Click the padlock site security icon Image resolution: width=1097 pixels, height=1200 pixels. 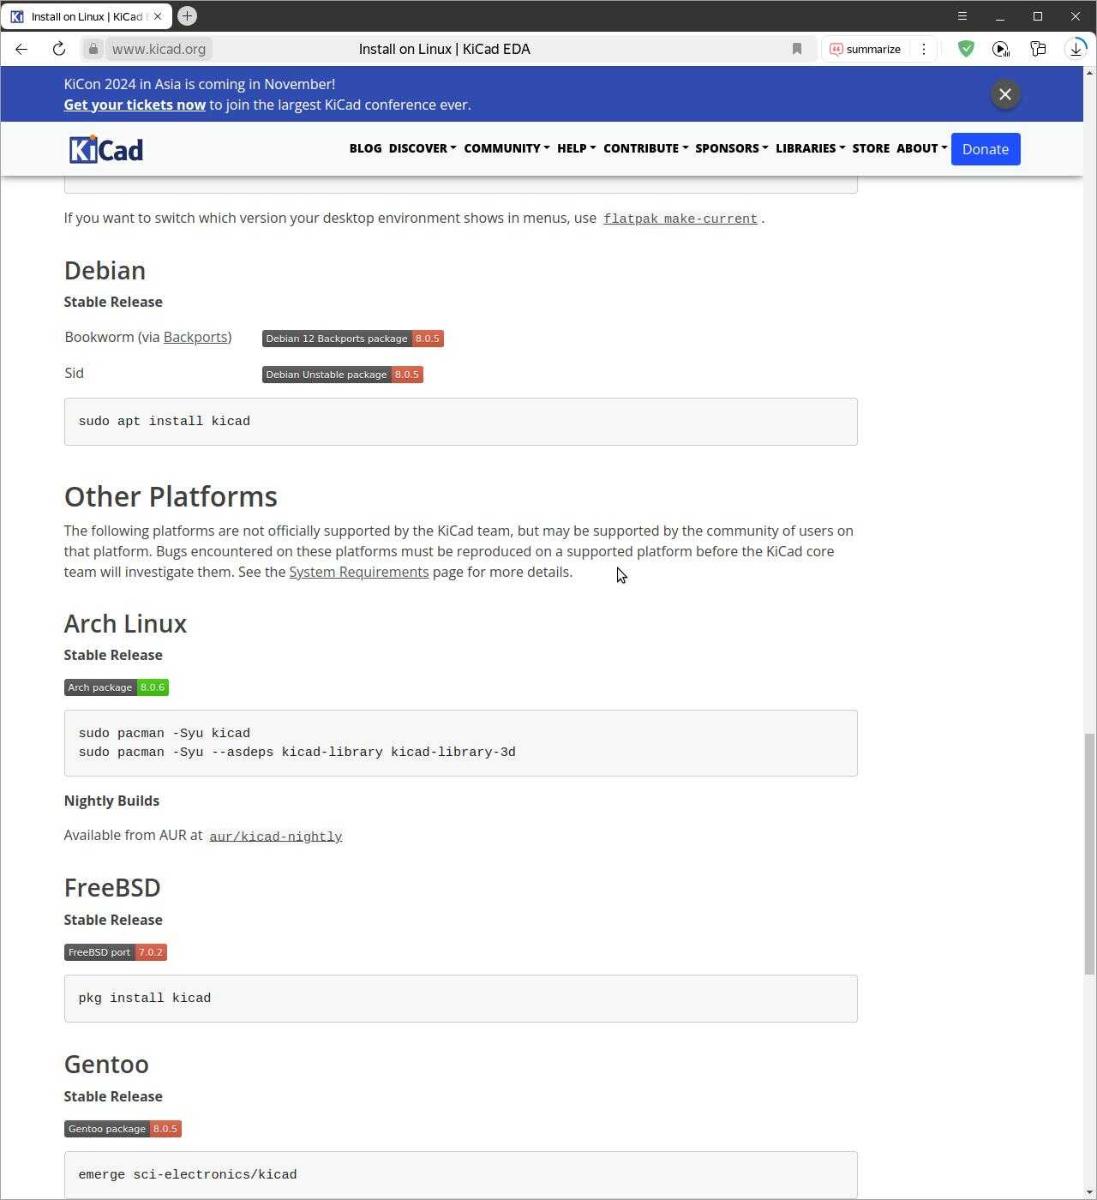(x=93, y=49)
